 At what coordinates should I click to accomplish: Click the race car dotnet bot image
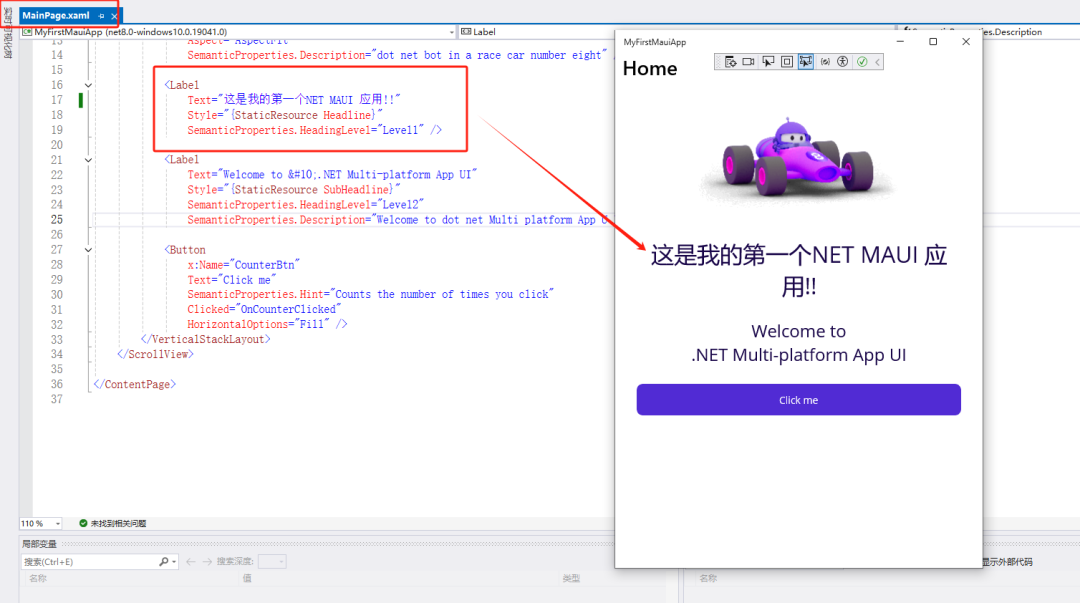coord(798,160)
